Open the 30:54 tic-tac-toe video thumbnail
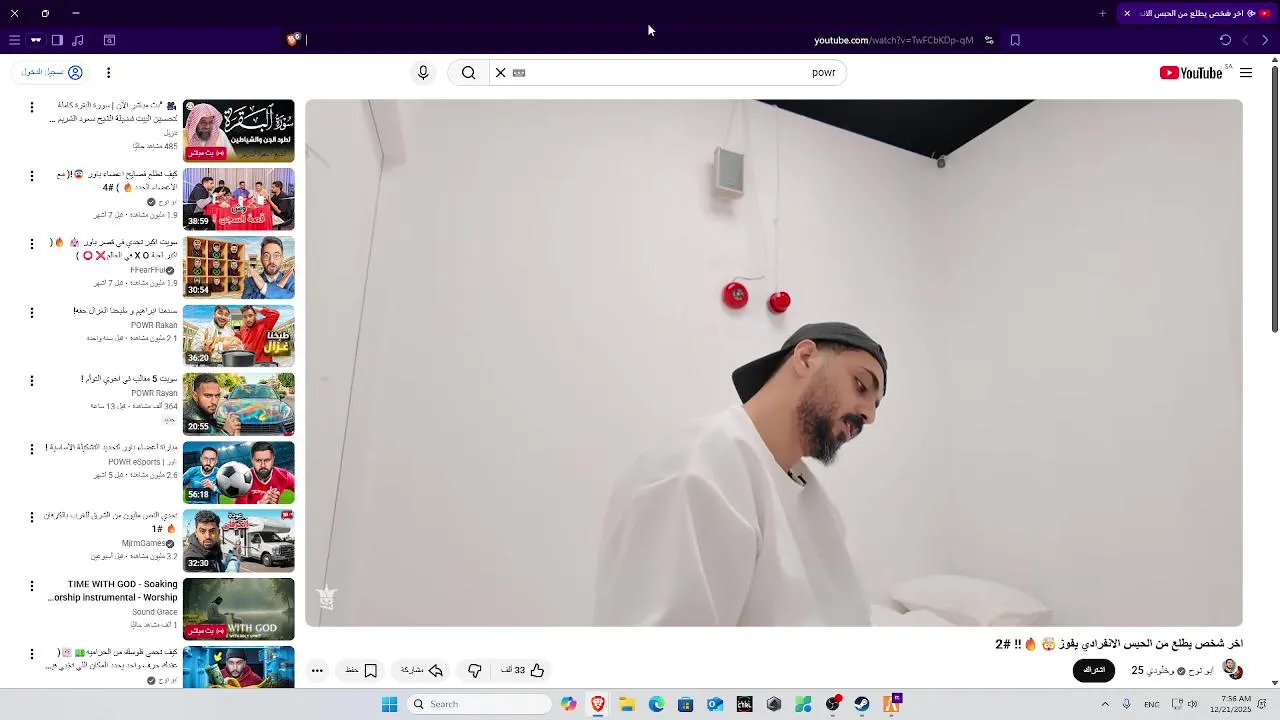The image size is (1280, 720). (x=239, y=267)
